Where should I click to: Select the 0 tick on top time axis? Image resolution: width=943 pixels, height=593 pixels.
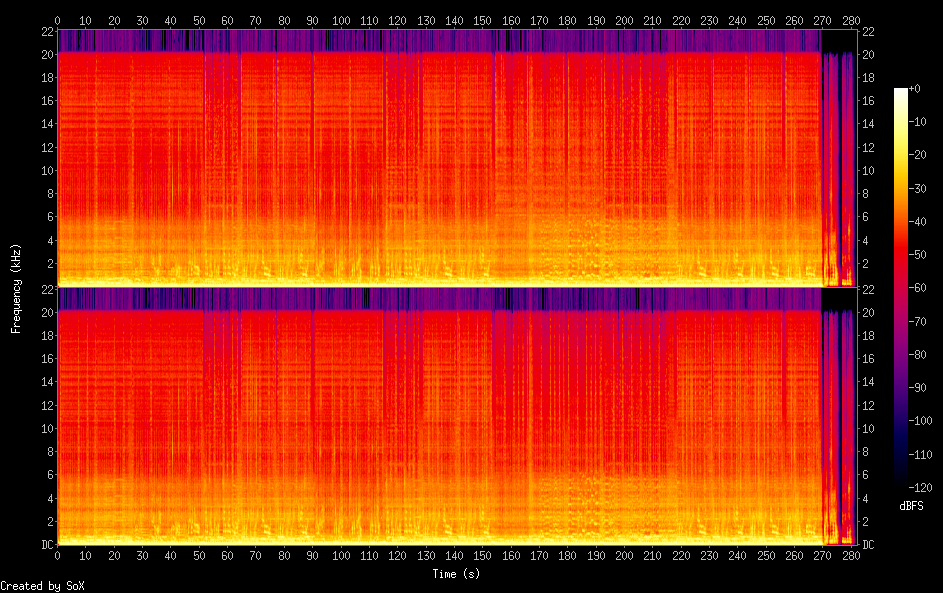pos(58,19)
